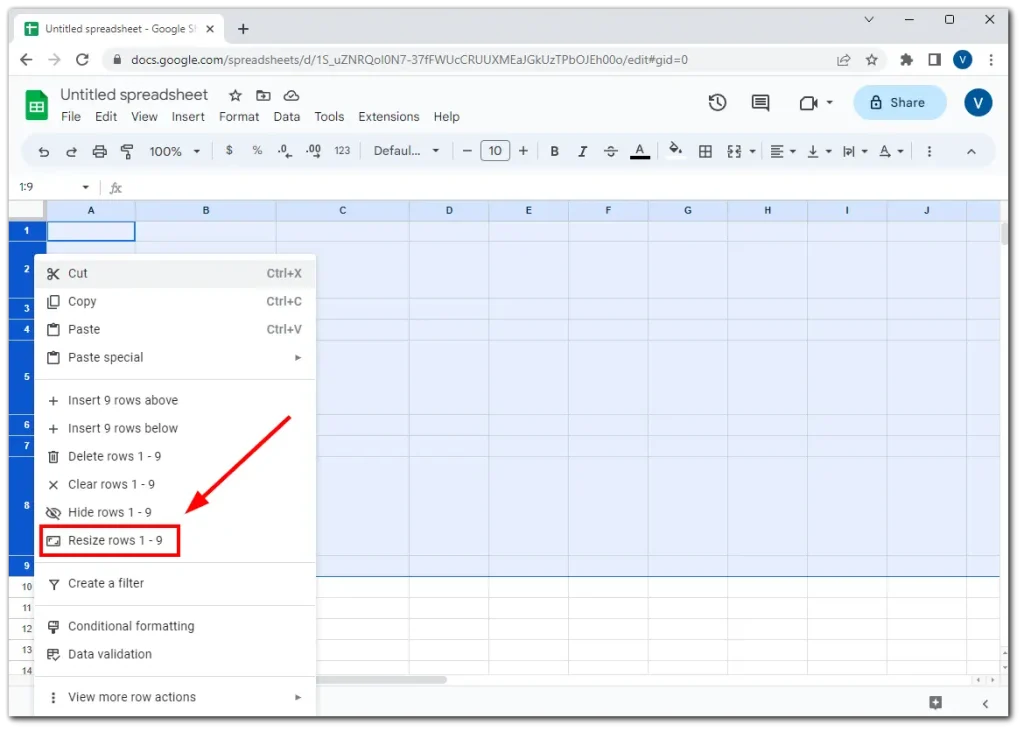Open vertical align dropdown
Screen dimensions: 1024x732
point(819,151)
